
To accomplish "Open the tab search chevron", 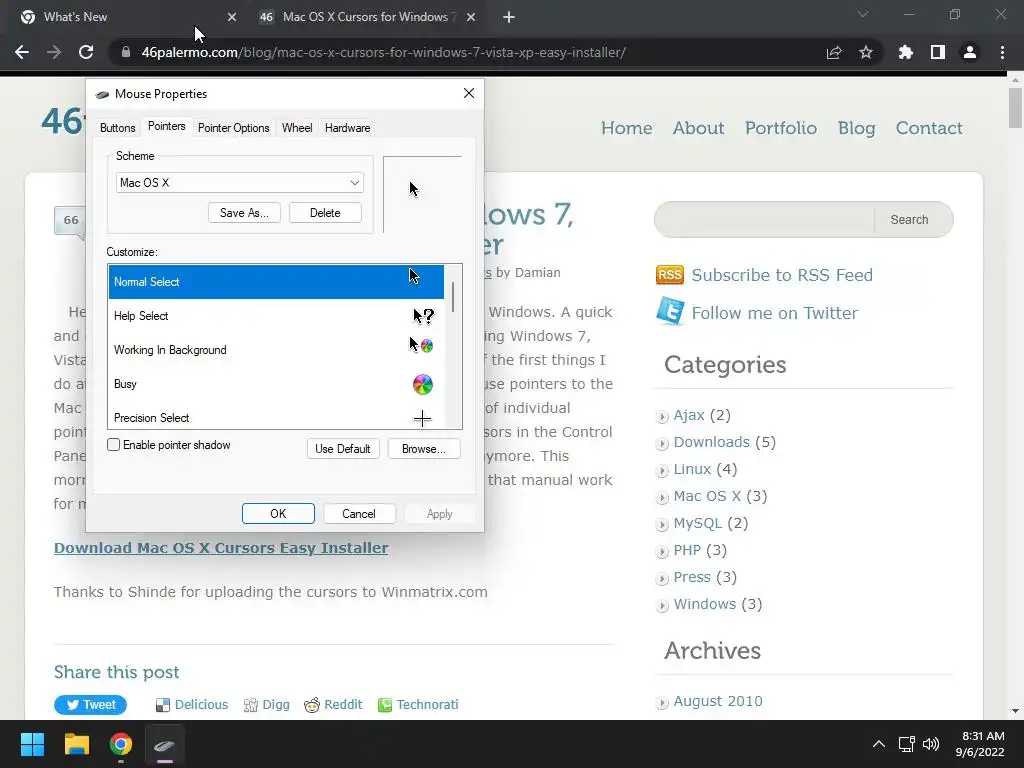I will 863,14.
